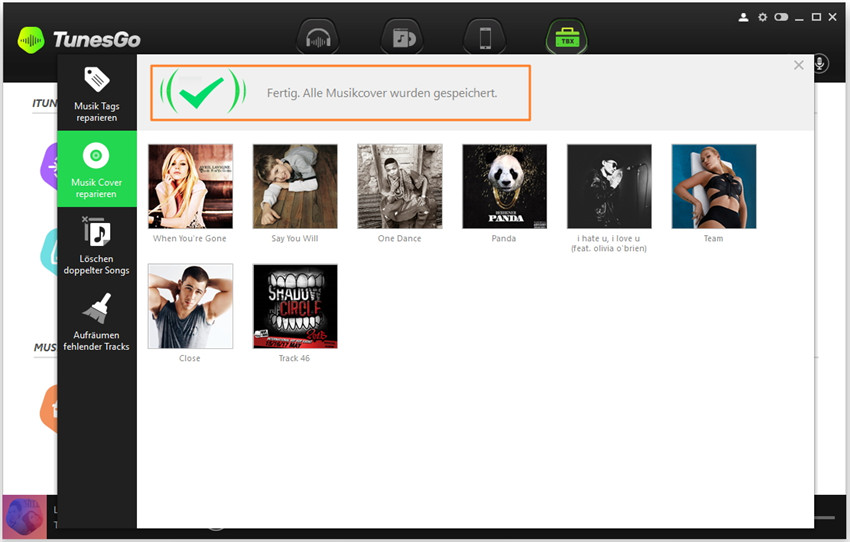Select the green toolbox tab icon
The height and width of the screenshot is (542, 850).
click(x=565, y=38)
